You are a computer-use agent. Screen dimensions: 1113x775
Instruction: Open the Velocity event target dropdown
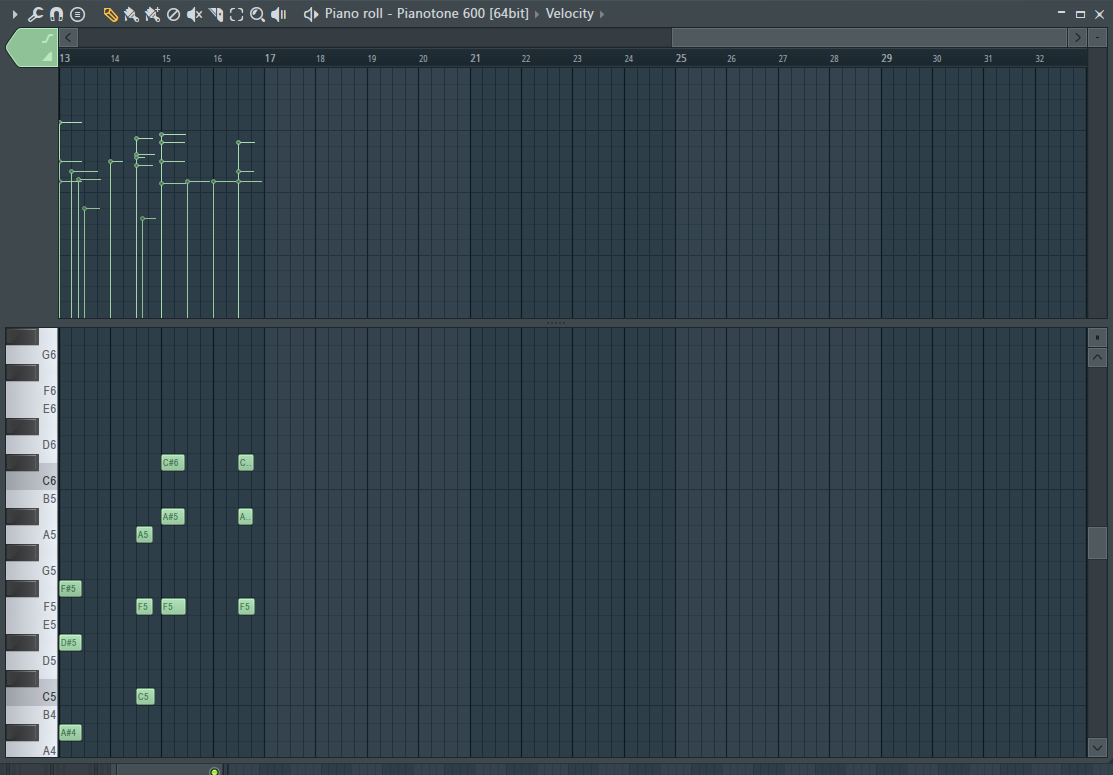(569, 13)
